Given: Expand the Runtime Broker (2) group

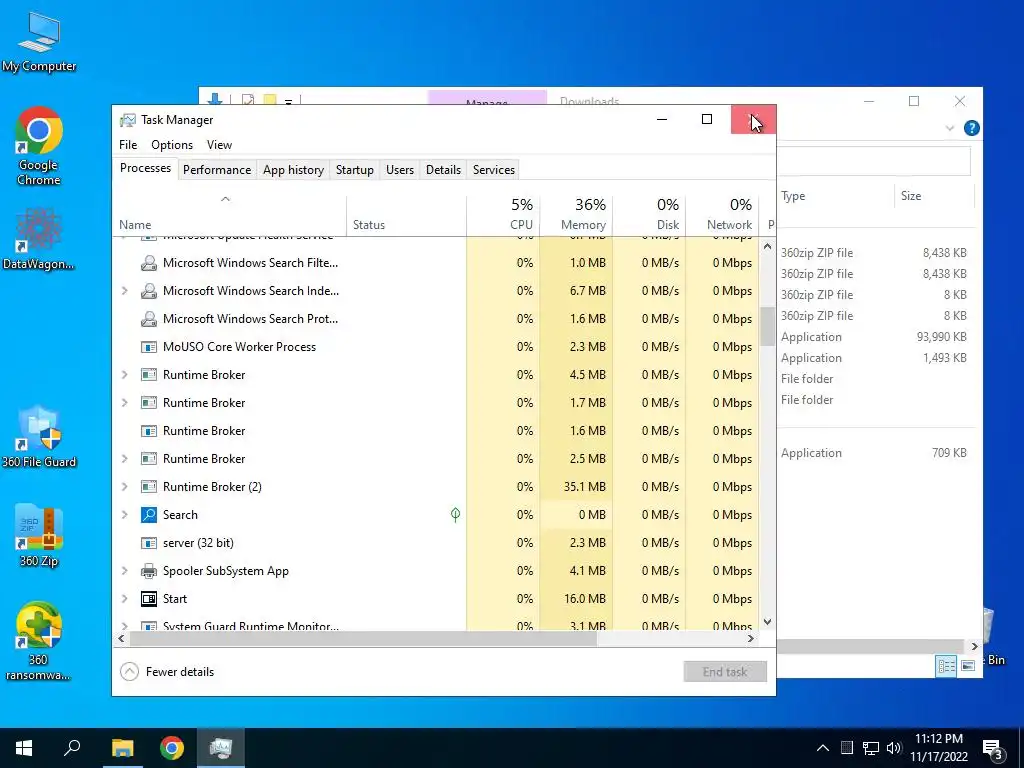Looking at the screenshot, I should [x=125, y=487].
